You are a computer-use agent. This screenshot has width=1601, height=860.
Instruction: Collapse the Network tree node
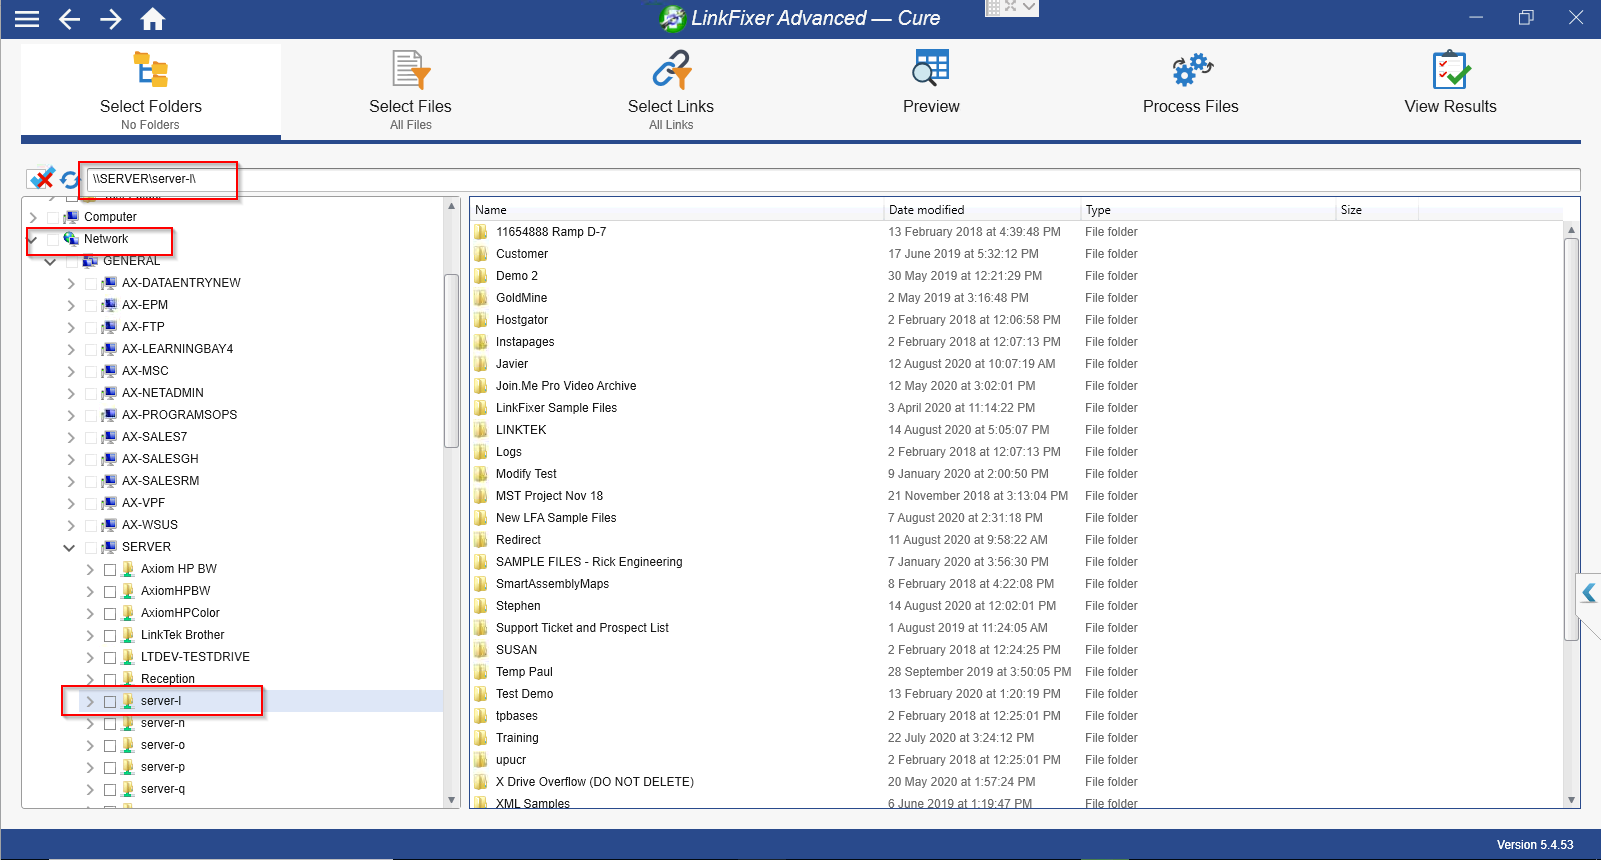33,240
